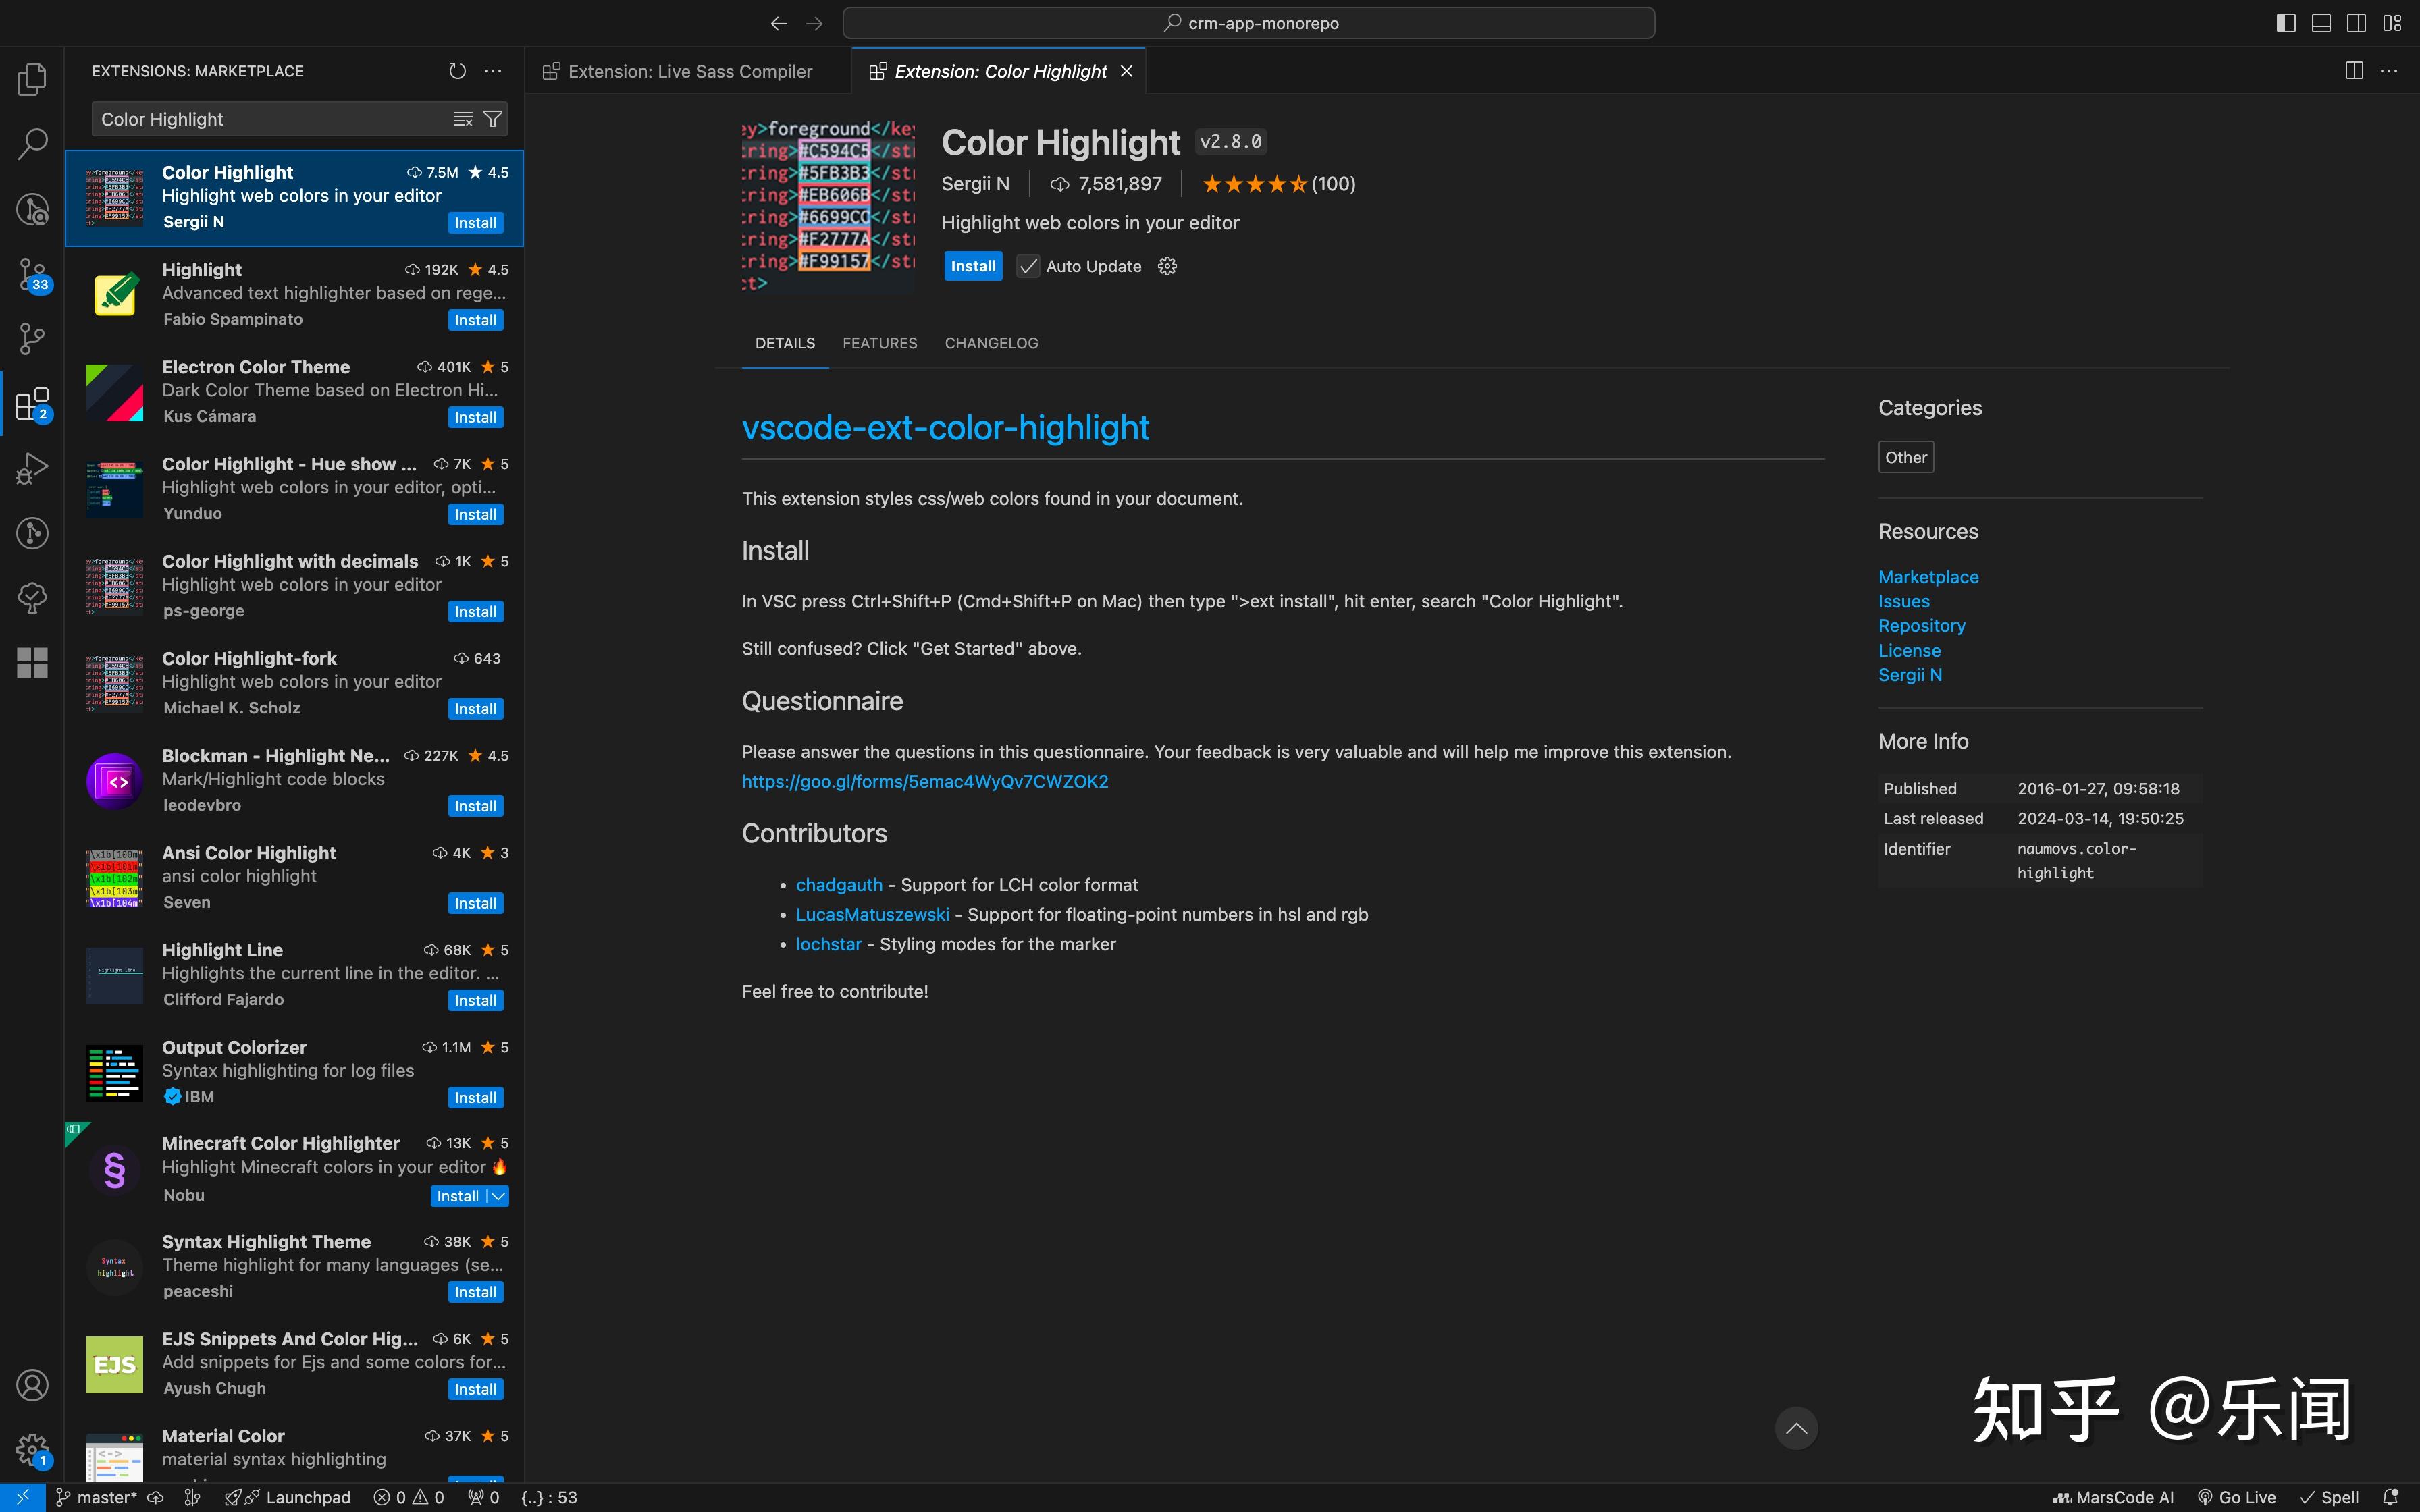Screen dimensions: 2420x1512
Task: Select the CHANGELOG tab
Action: tap(991, 343)
